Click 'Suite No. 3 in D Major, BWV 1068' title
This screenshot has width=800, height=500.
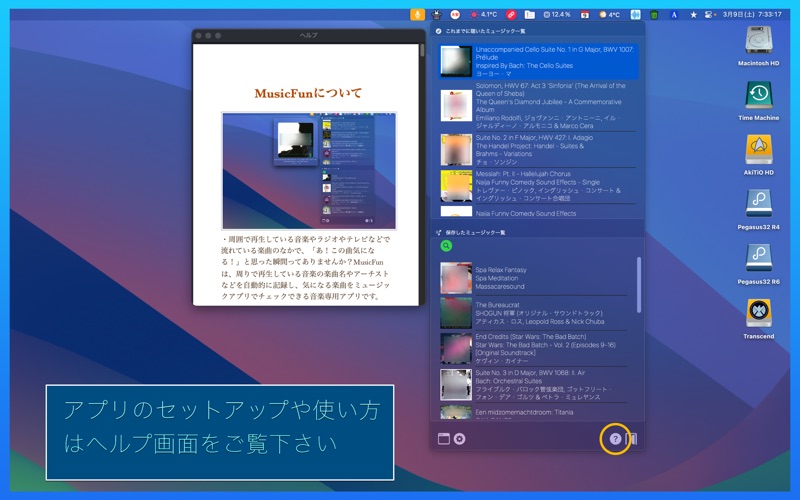[x=530, y=373]
